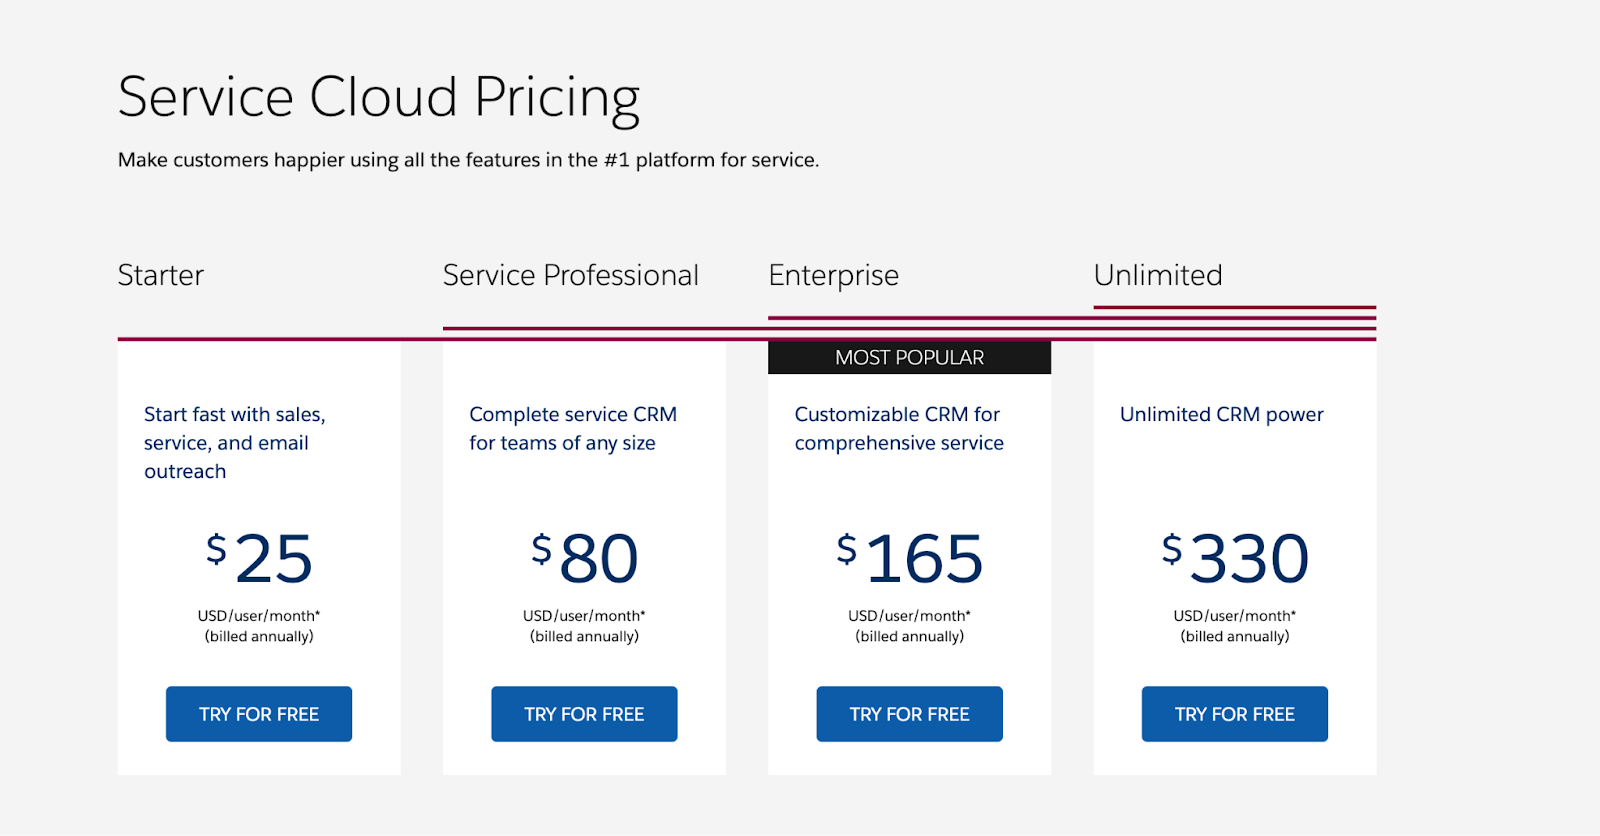Select the Starter plan heading
This screenshot has height=836, width=1600.
coord(161,275)
